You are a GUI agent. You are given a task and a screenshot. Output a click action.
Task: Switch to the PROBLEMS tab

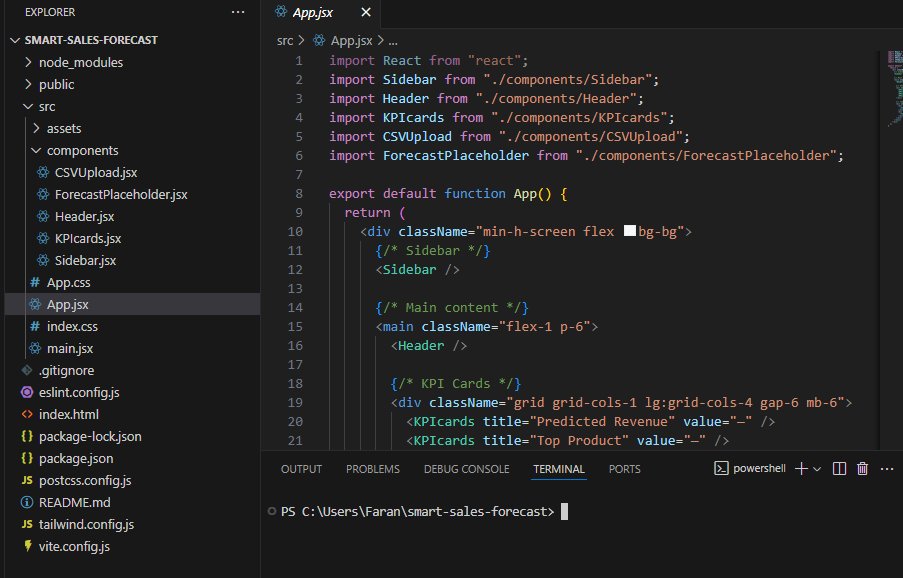click(372, 468)
